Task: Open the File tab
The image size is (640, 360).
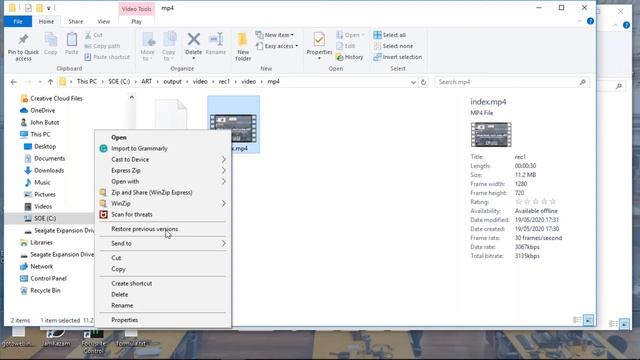Action: [x=18, y=21]
